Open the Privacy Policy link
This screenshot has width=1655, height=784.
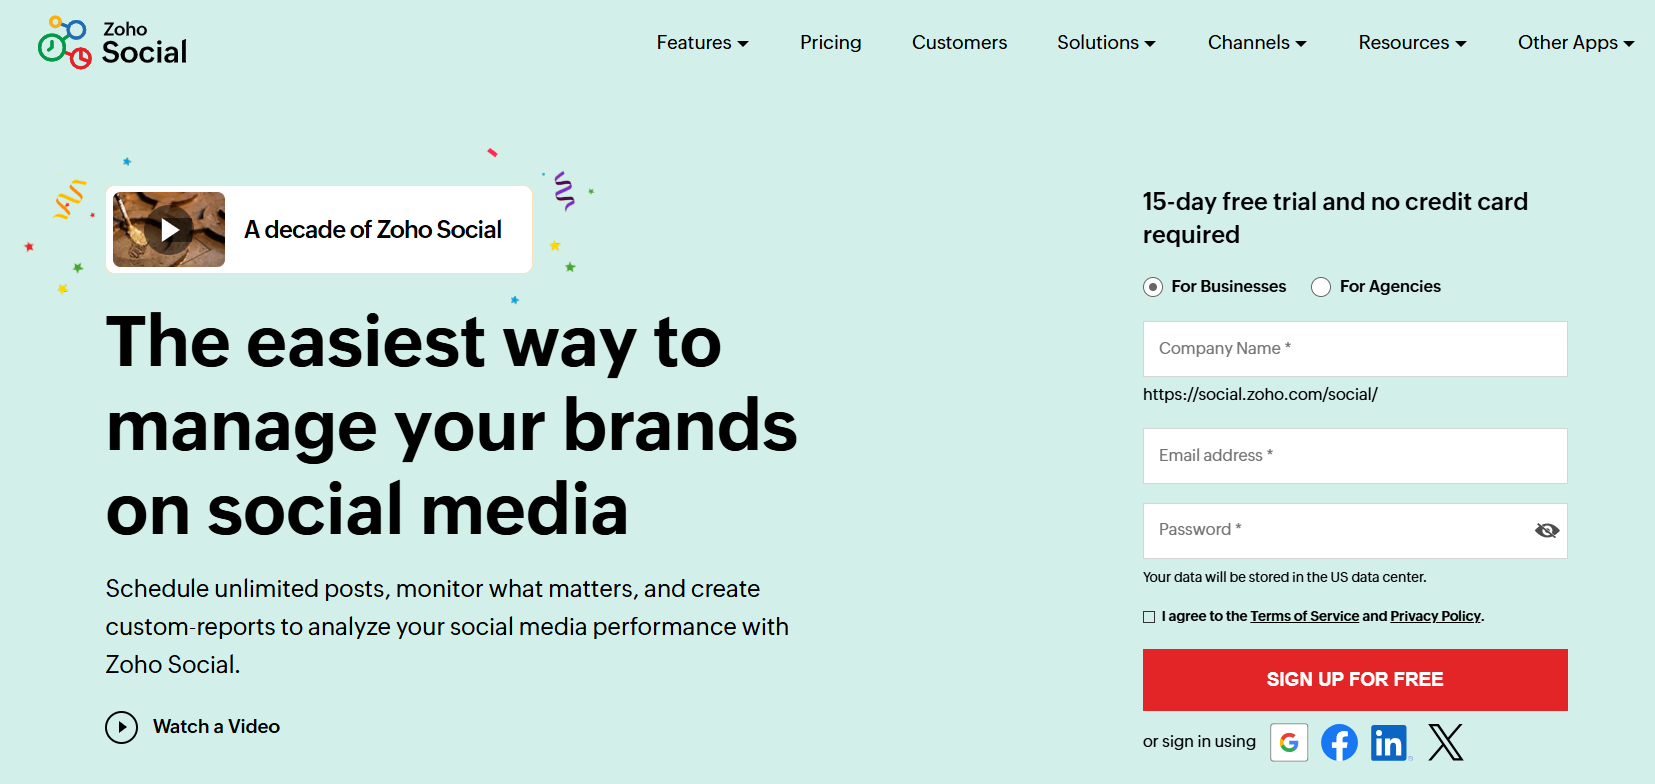click(x=1435, y=616)
